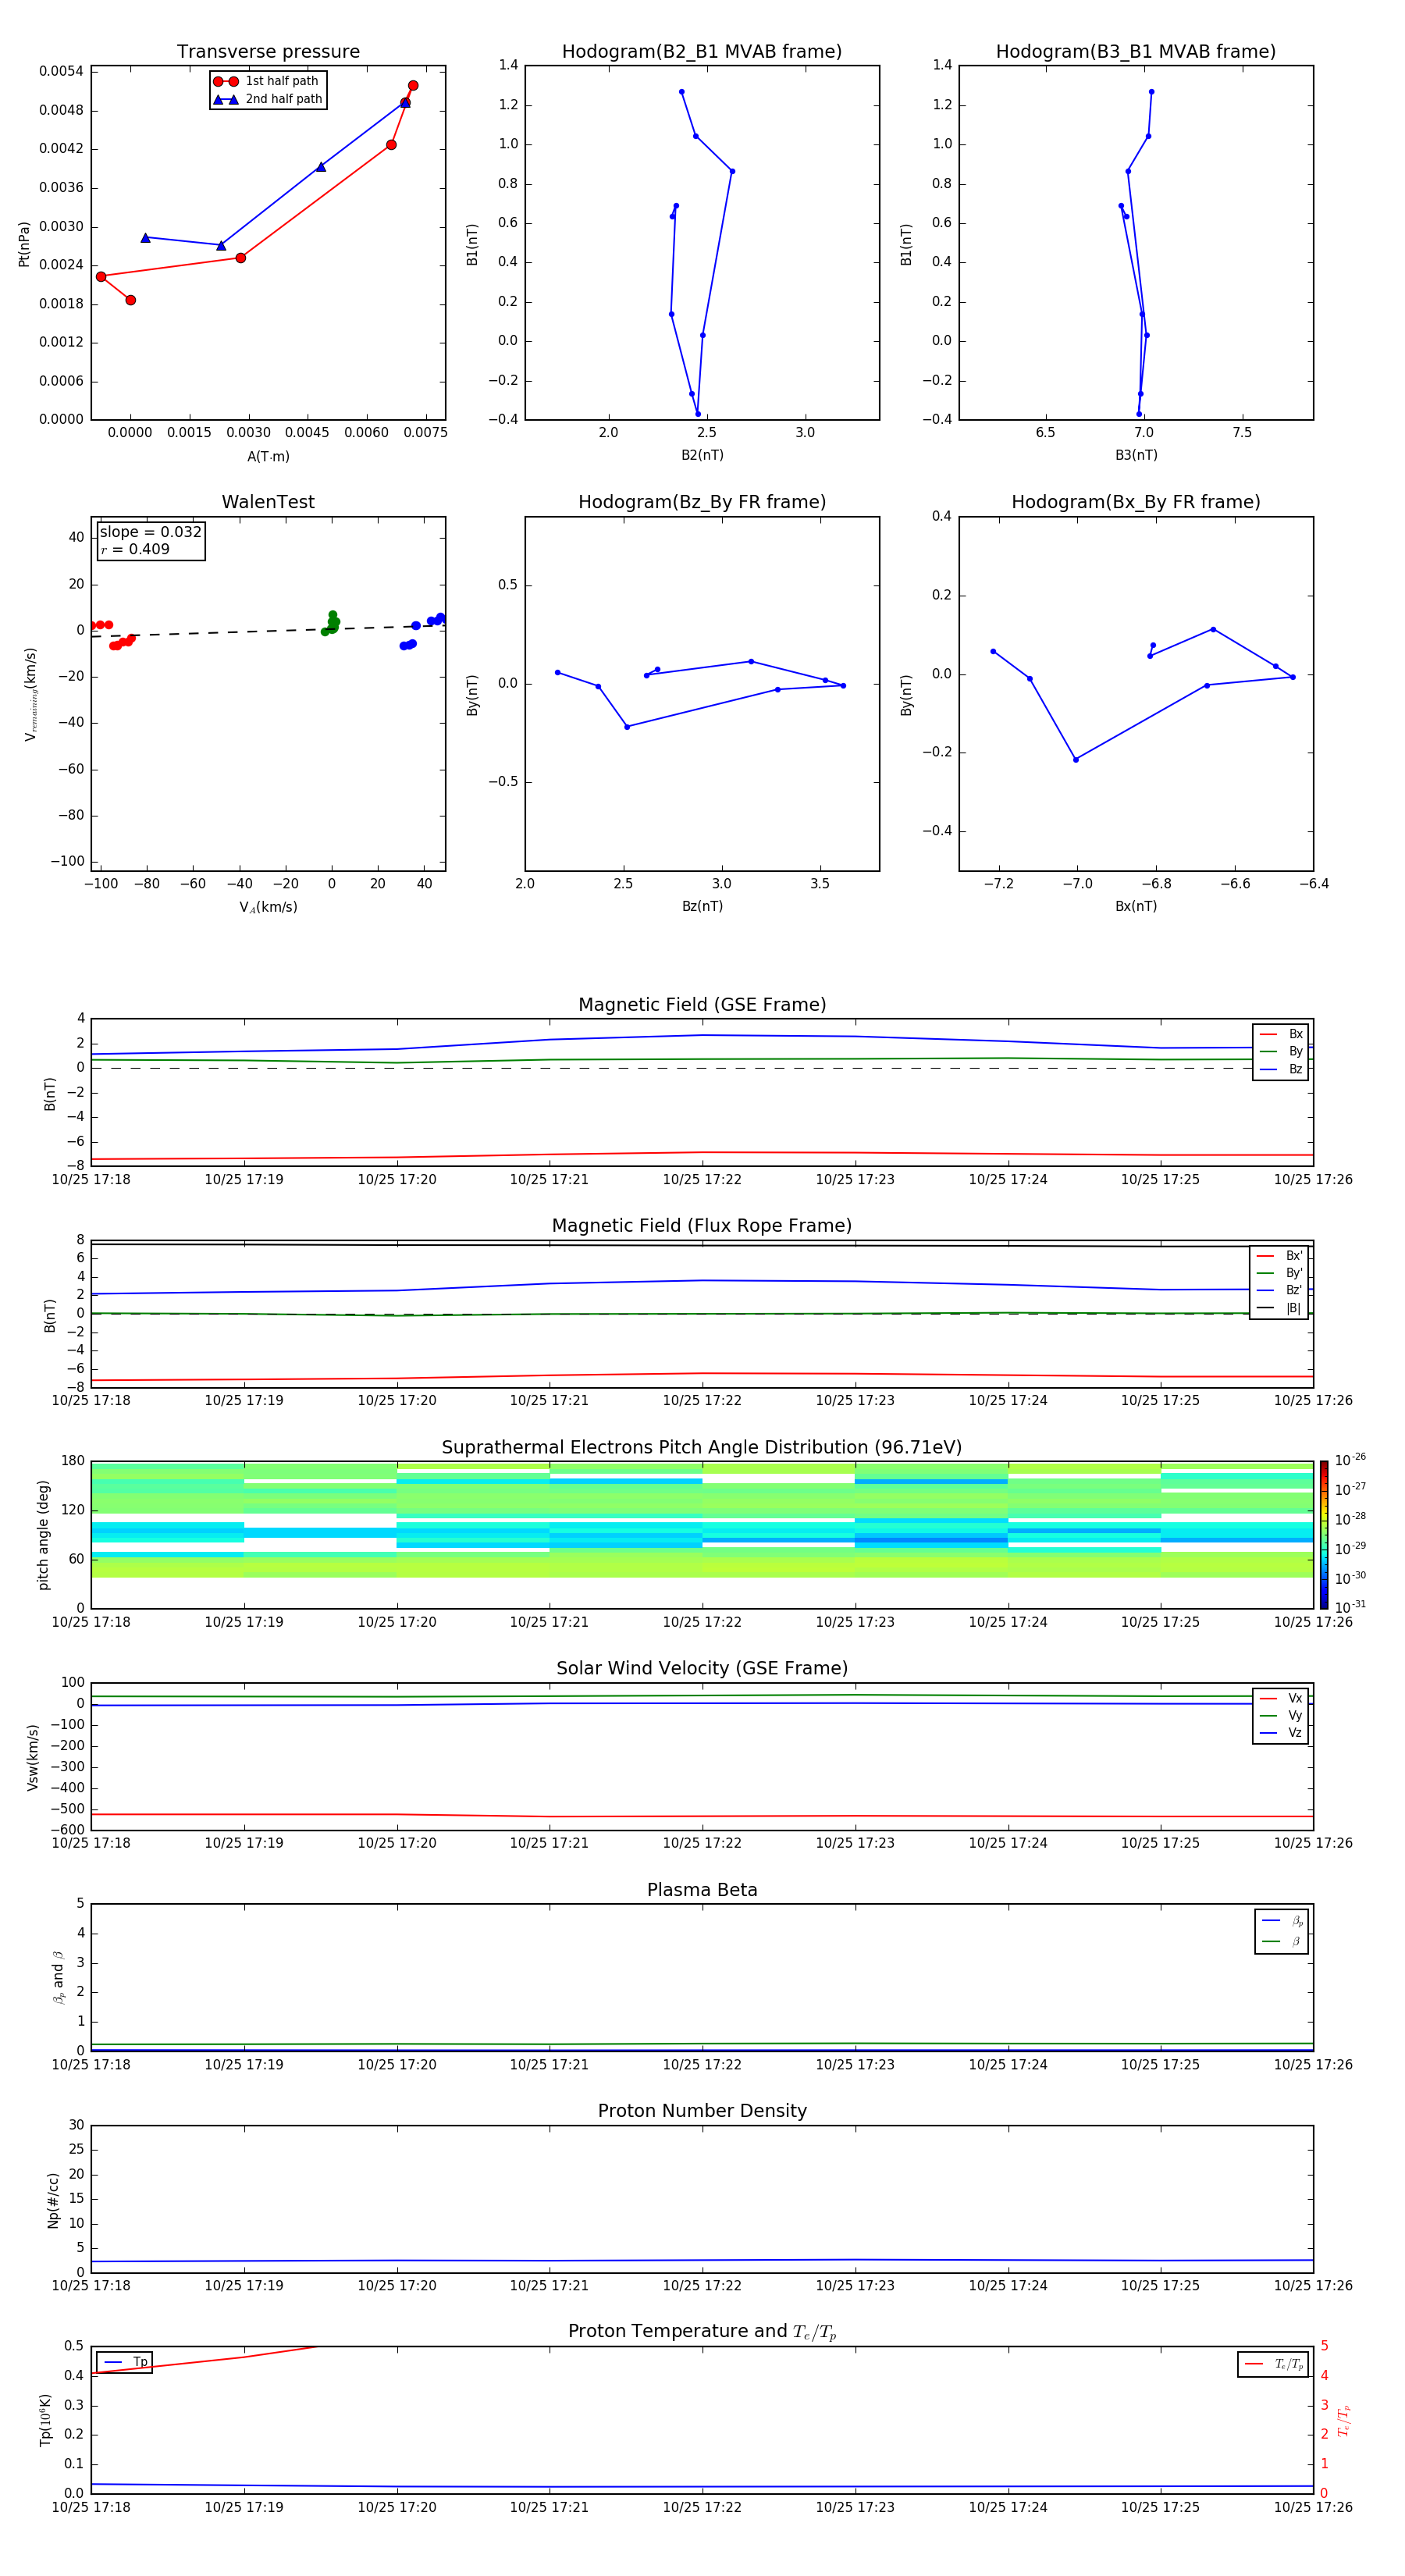Click the 'Hodogram(B3_B1 MVAB frame)' title

point(1136,51)
